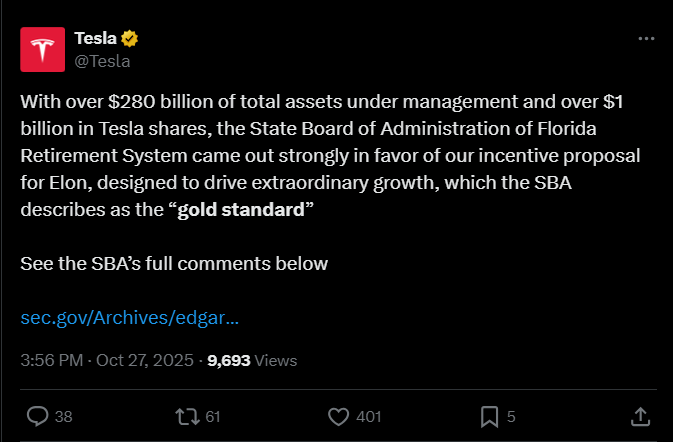The width and height of the screenshot is (673, 442).
Task: Click the Tesla logo profile avatar
Action: [x=42, y=49]
